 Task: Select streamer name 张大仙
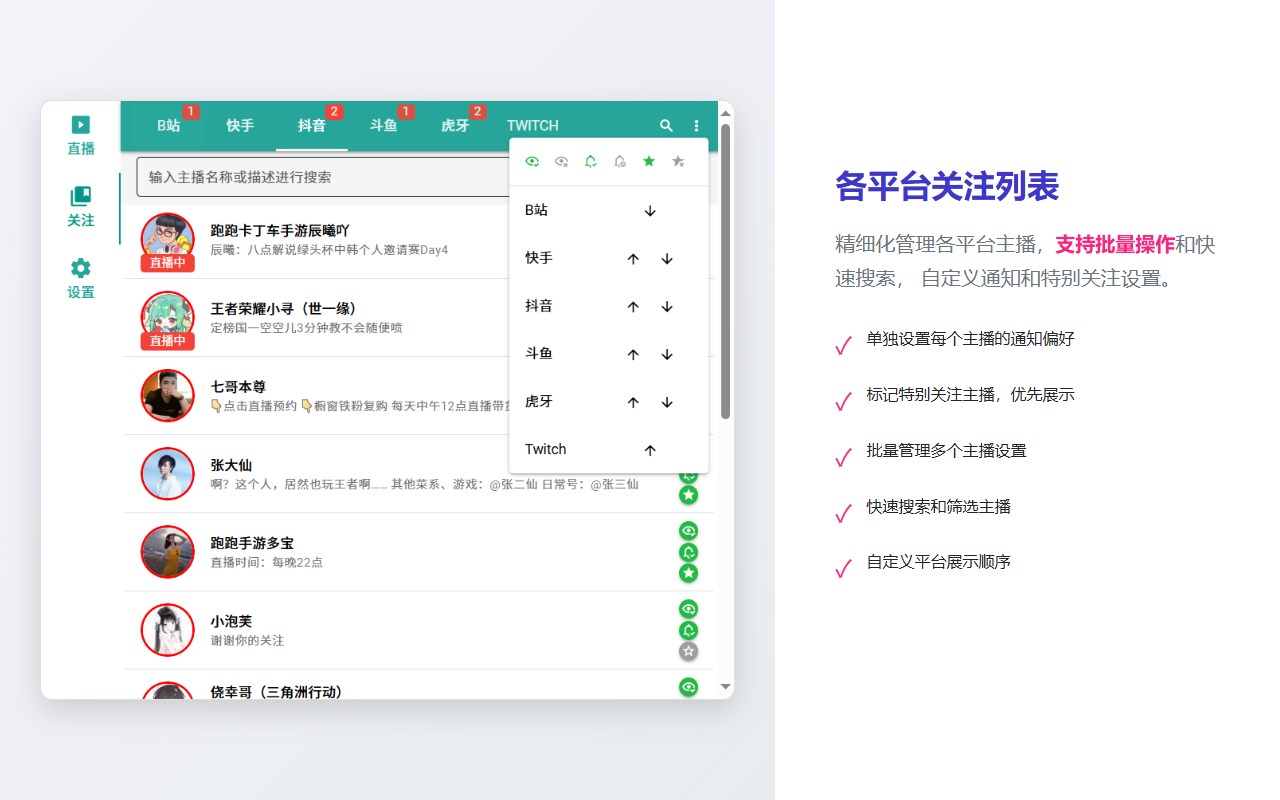click(x=231, y=464)
